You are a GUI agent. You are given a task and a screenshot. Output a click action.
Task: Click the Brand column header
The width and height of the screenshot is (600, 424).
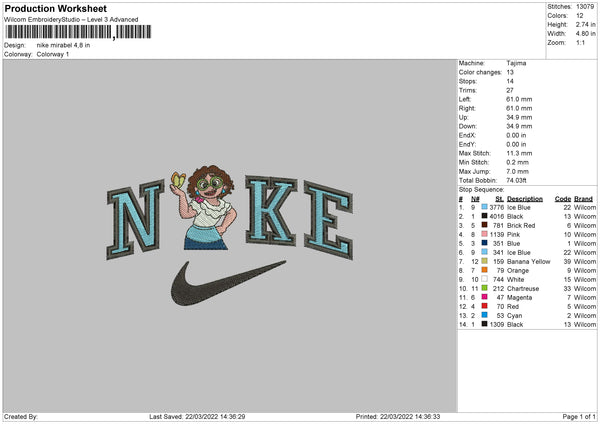pos(583,199)
